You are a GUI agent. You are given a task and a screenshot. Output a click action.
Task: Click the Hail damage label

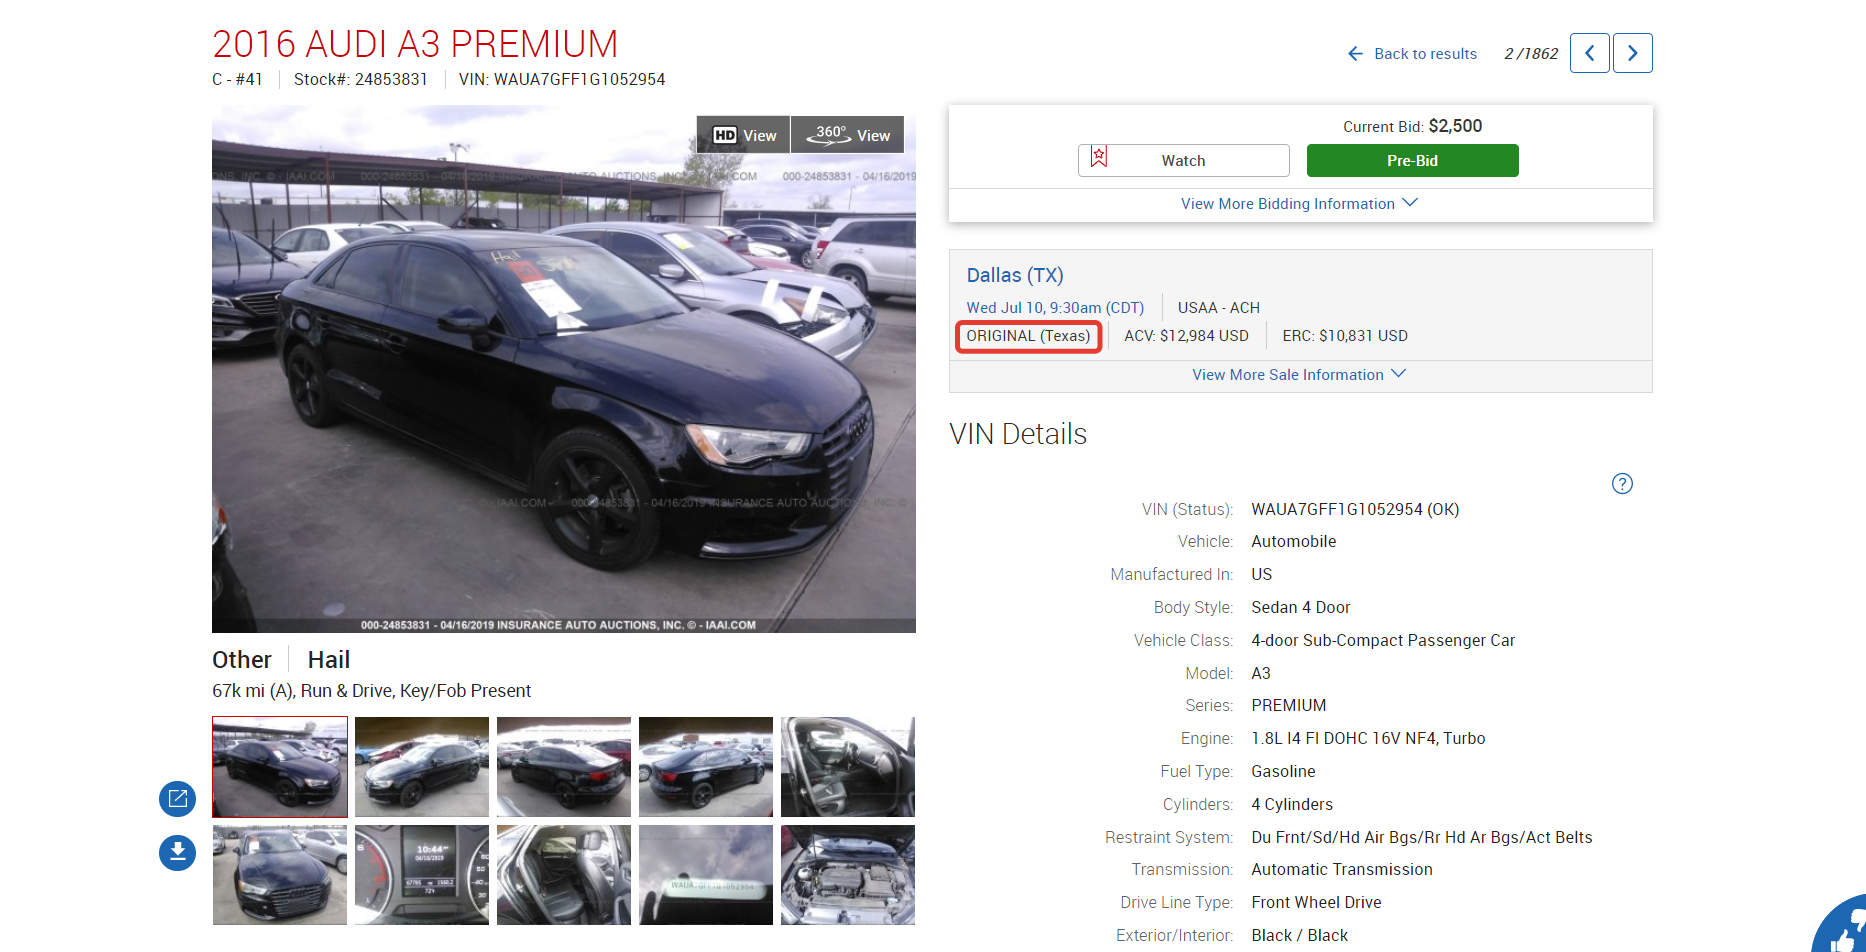click(x=329, y=660)
